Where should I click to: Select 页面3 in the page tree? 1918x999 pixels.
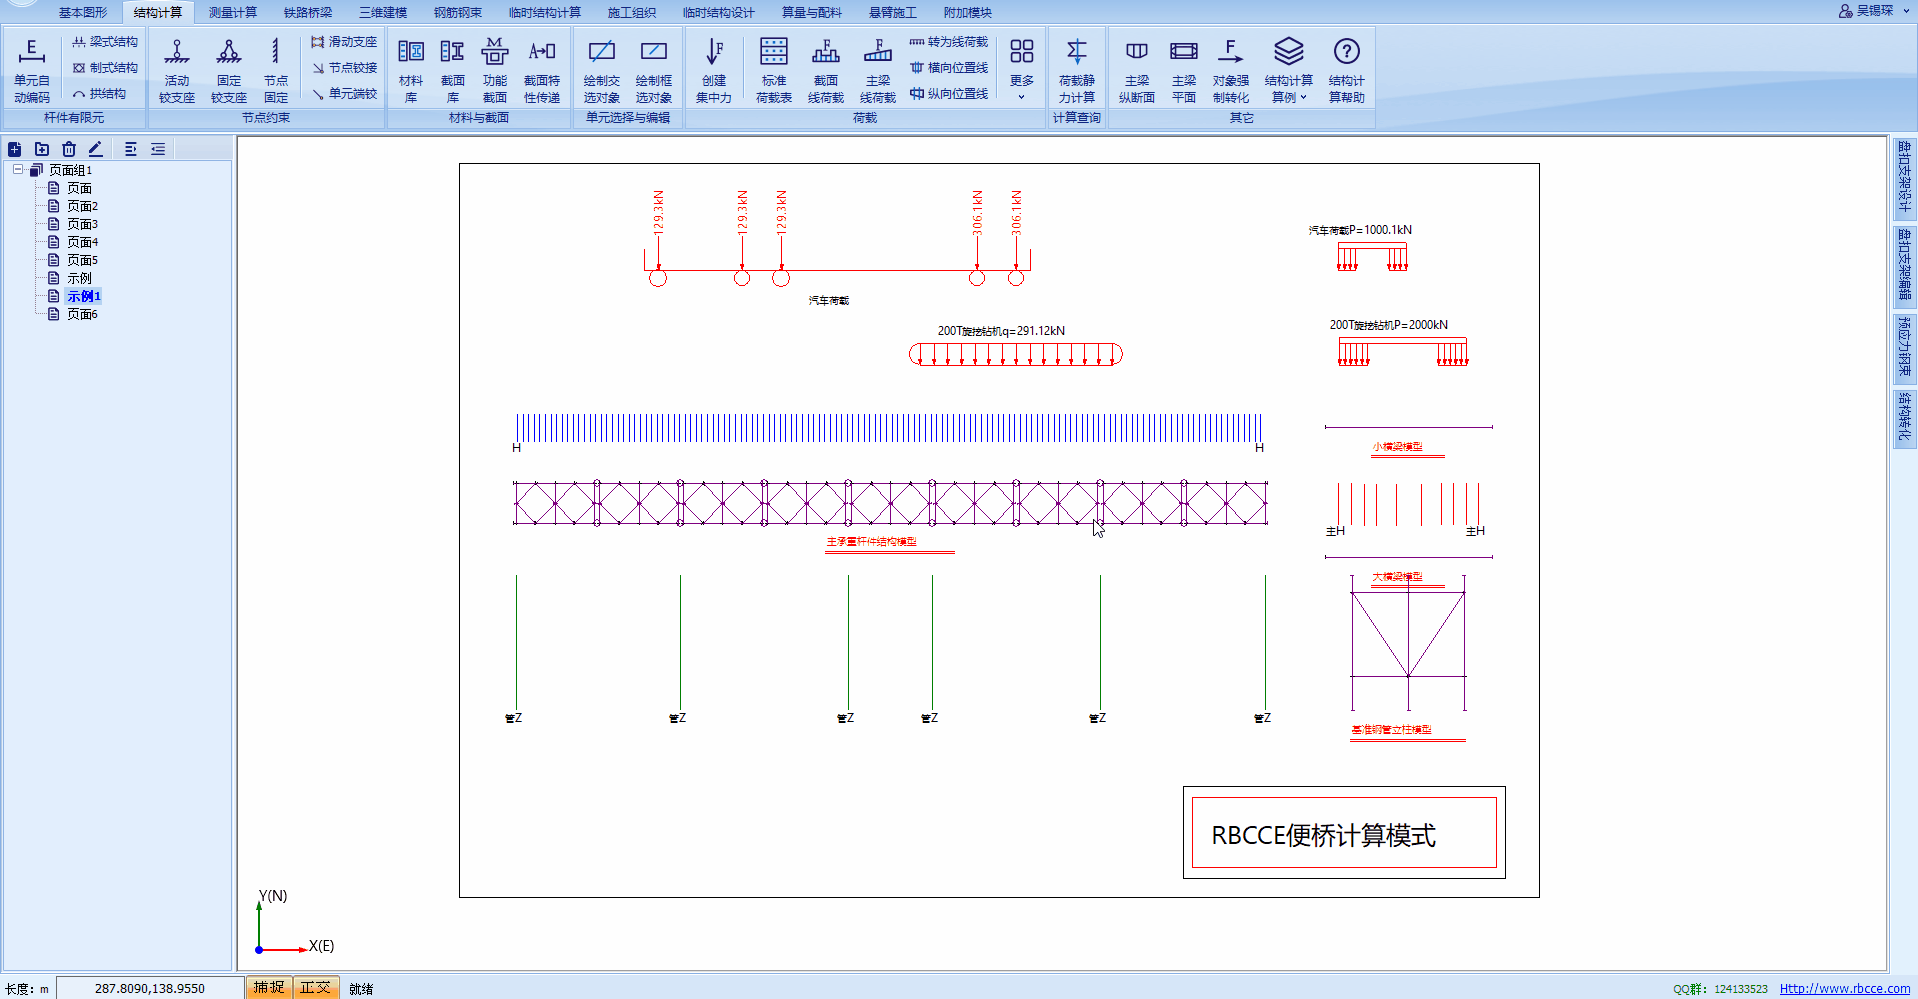[82, 224]
